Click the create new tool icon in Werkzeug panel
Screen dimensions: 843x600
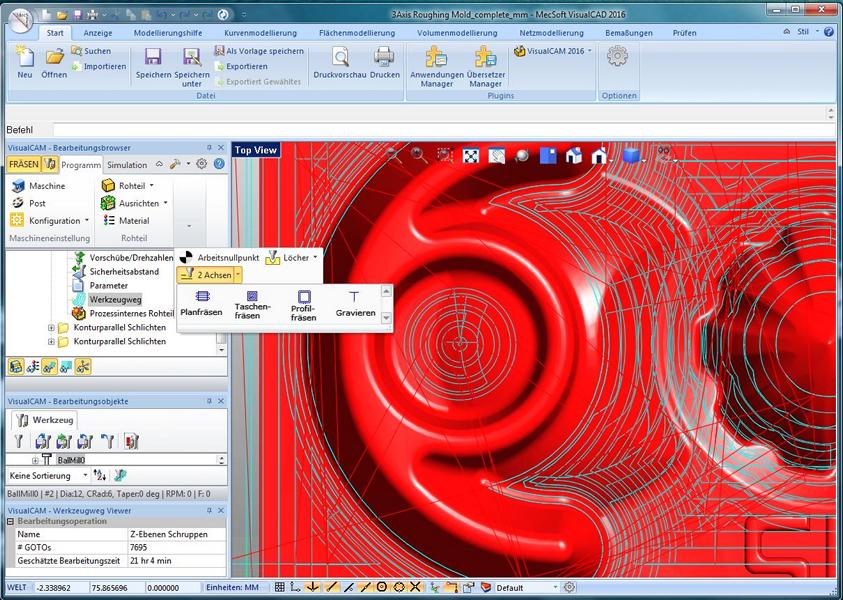pyautogui.click(x=19, y=441)
